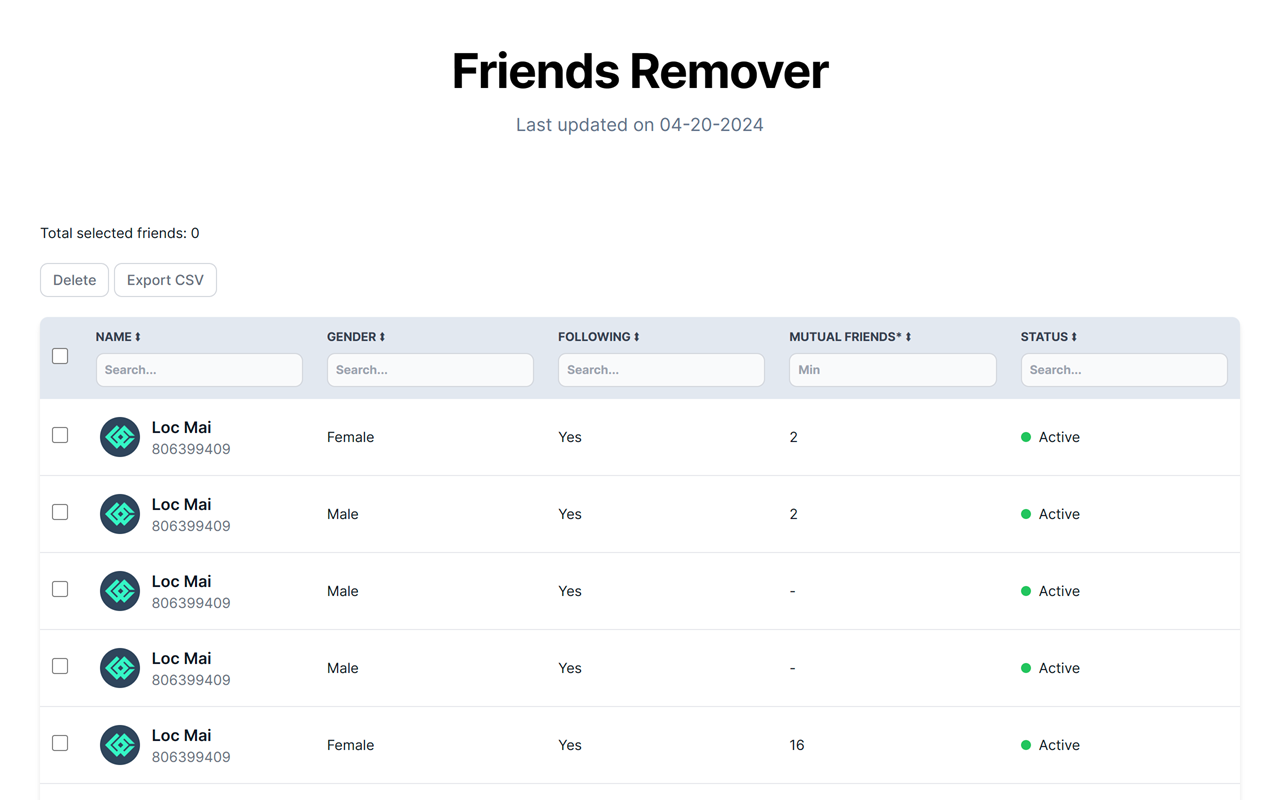Check the first Loc Mai row checkbox
Viewport: 1280px width, 800px height.
click(60, 435)
